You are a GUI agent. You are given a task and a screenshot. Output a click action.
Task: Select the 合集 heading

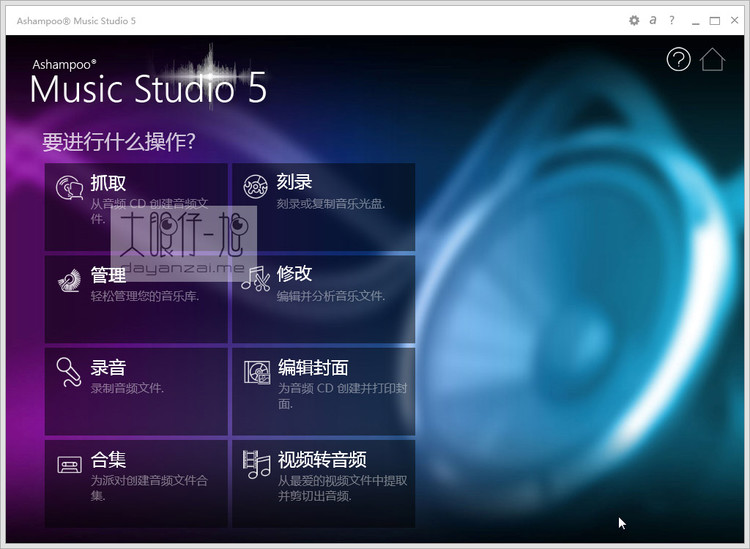click(x=108, y=460)
